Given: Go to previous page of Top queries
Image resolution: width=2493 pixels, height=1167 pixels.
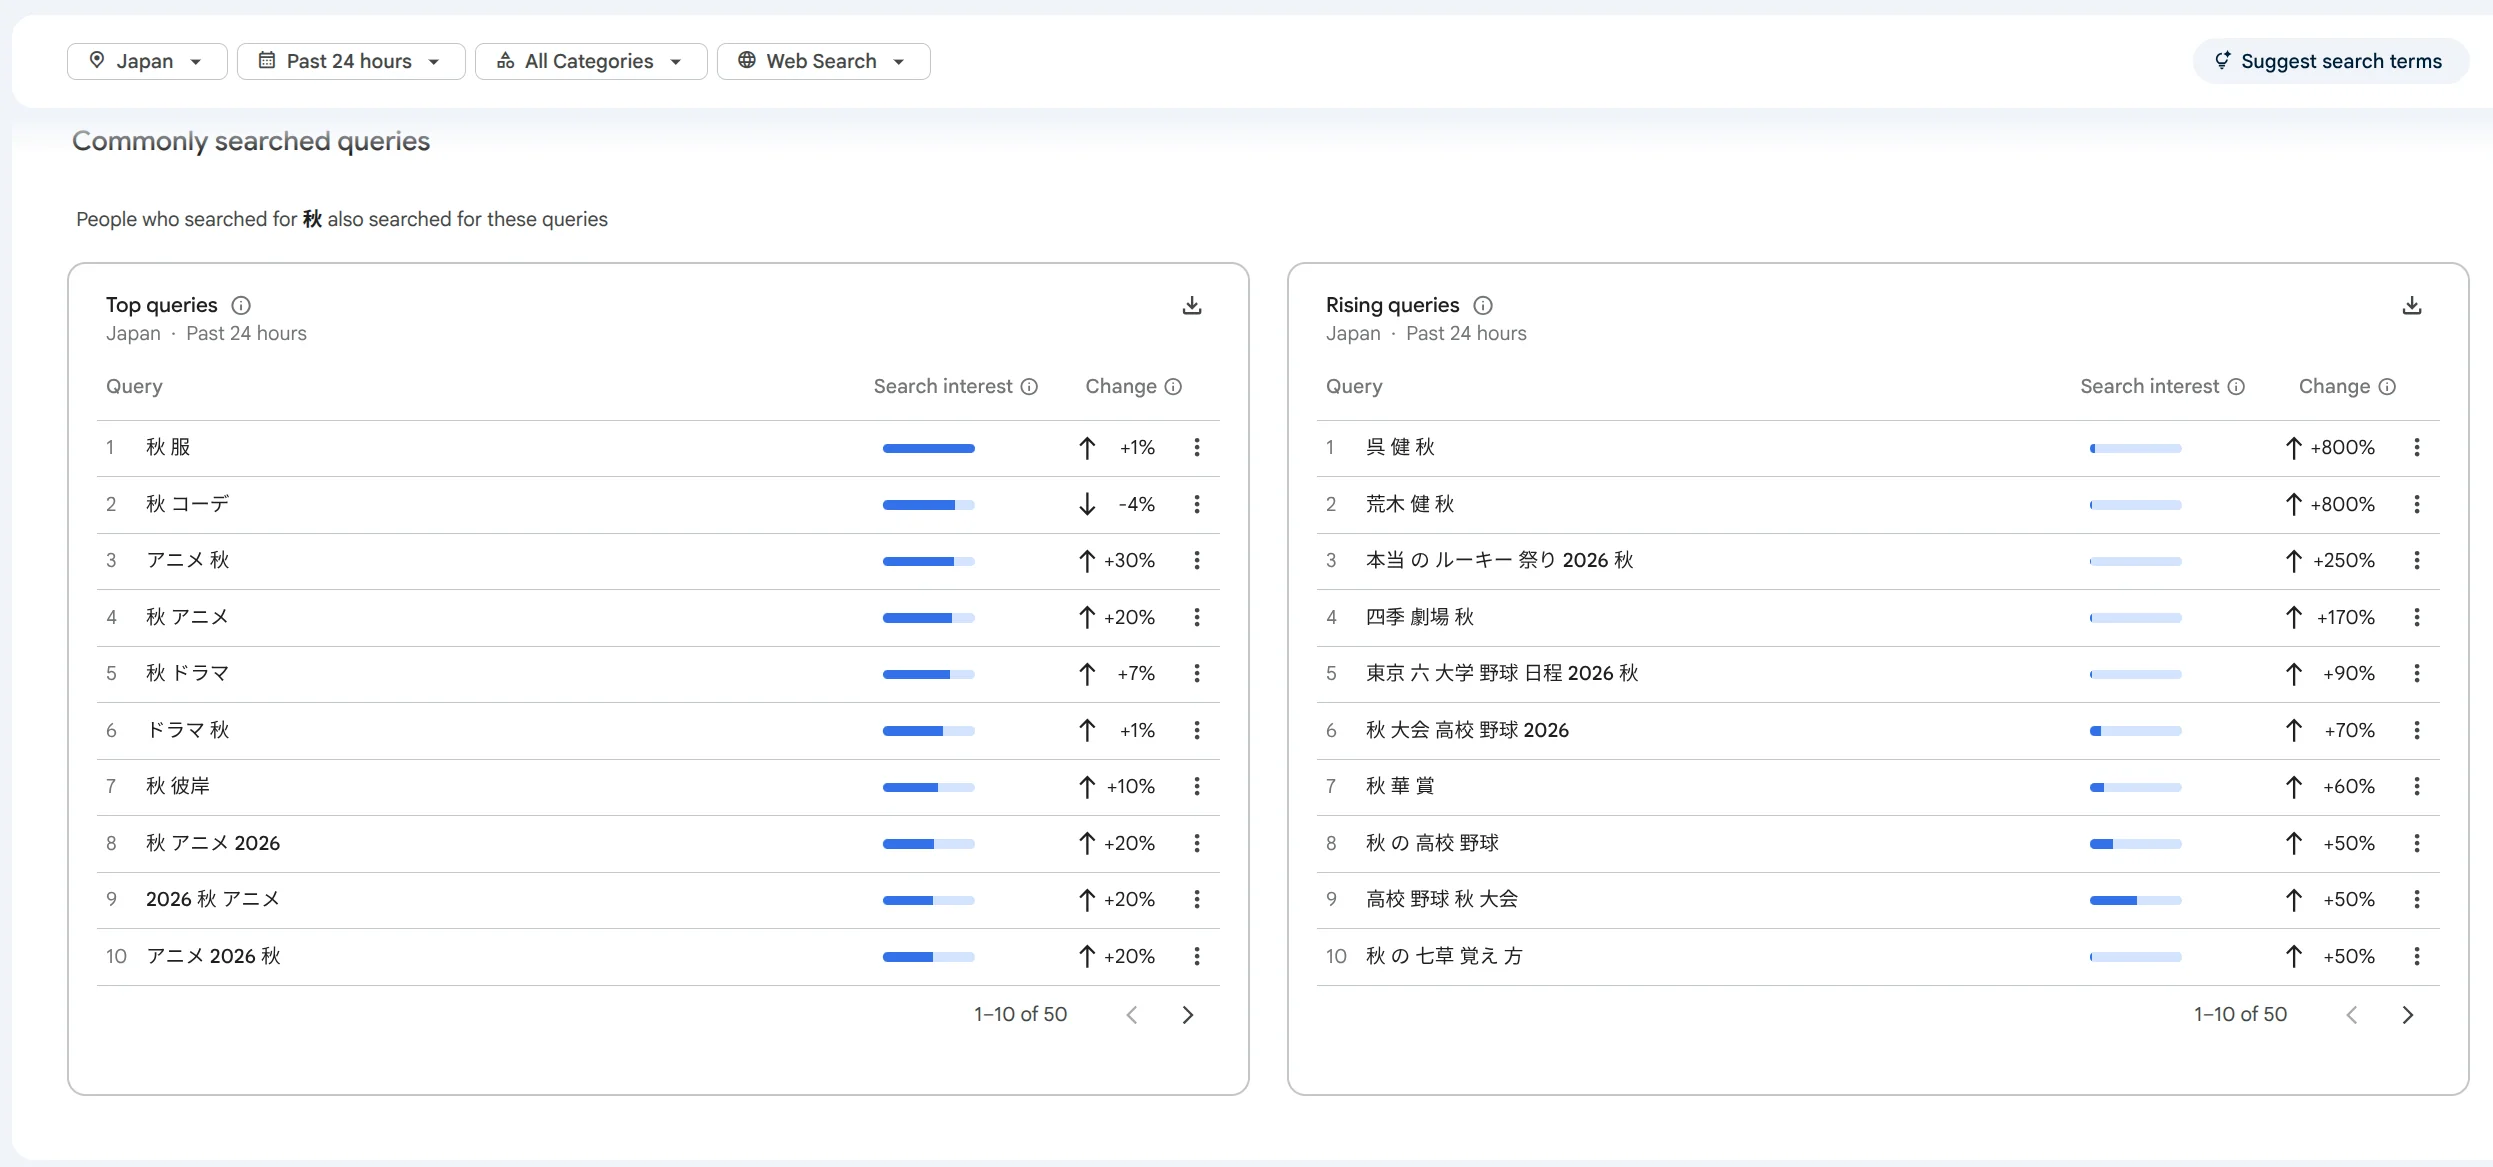Looking at the screenshot, I should [x=1132, y=1015].
